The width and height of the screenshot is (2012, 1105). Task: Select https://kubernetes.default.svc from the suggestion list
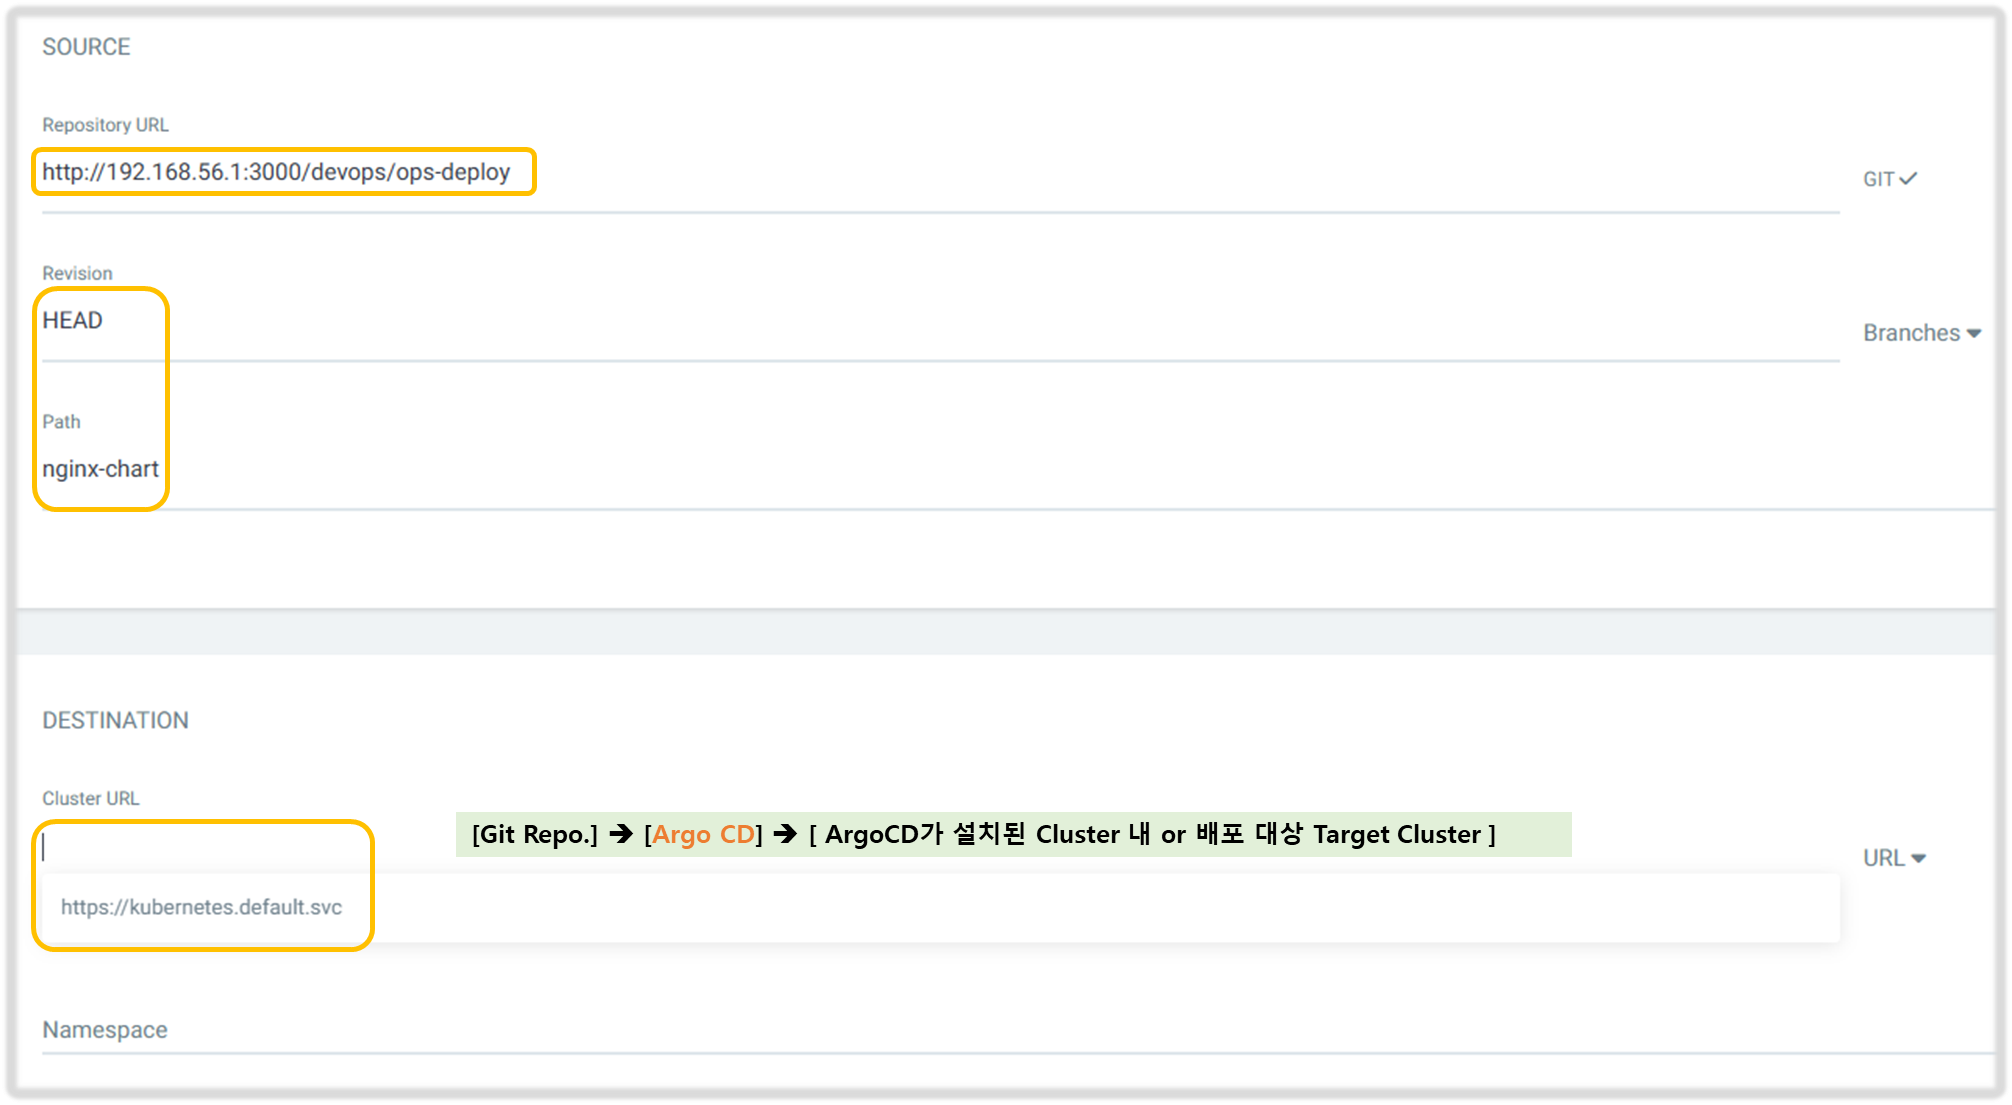pyautogui.click(x=201, y=907)
